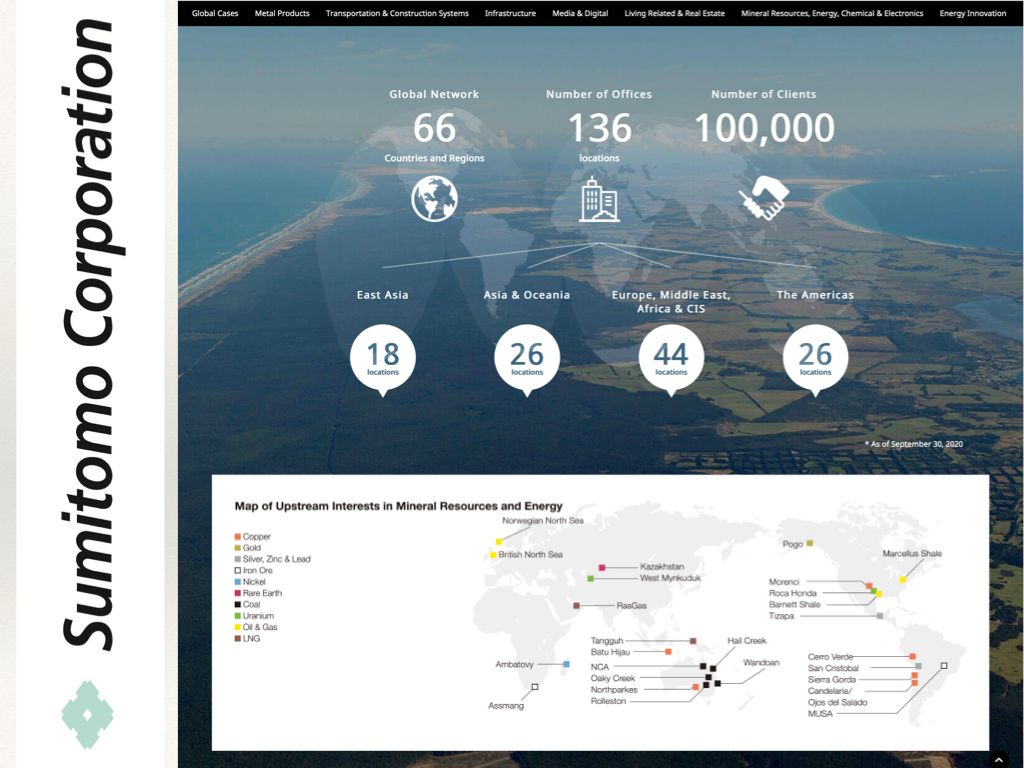Click the Wandoan label
The width and height of the screenshot is (1024, 768).
coord(761,662)
